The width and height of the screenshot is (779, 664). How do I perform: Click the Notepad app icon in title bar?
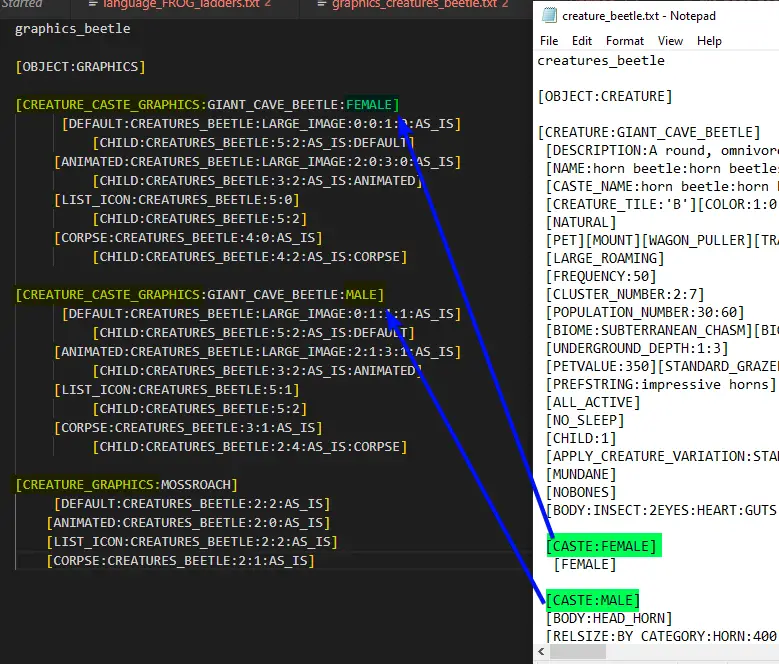549,16
